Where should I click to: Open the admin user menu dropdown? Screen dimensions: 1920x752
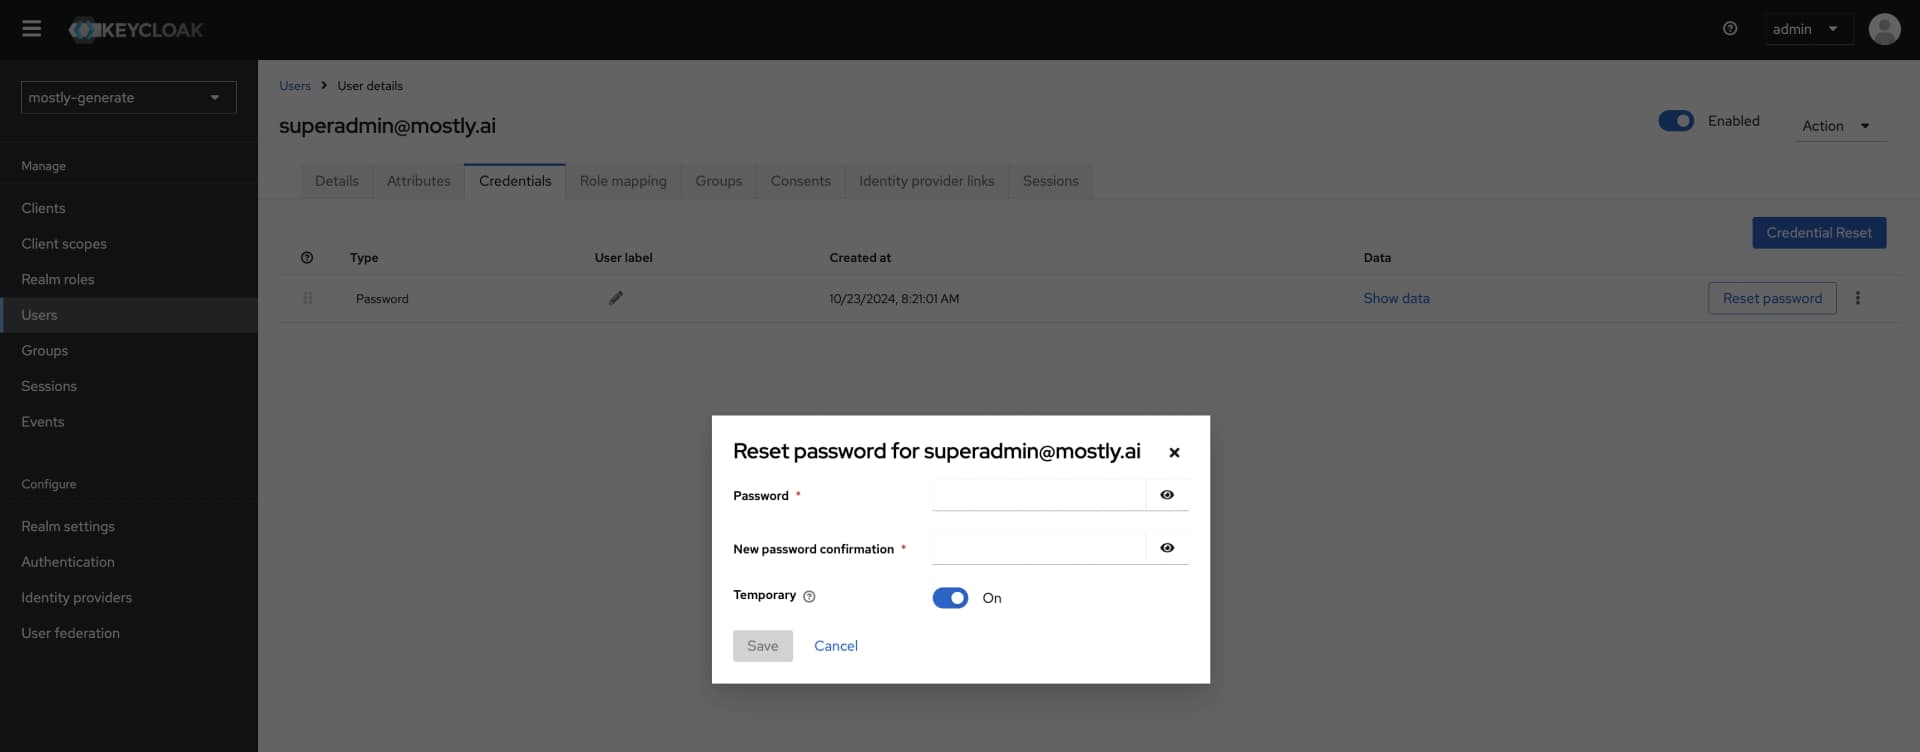pos(1806,28)
